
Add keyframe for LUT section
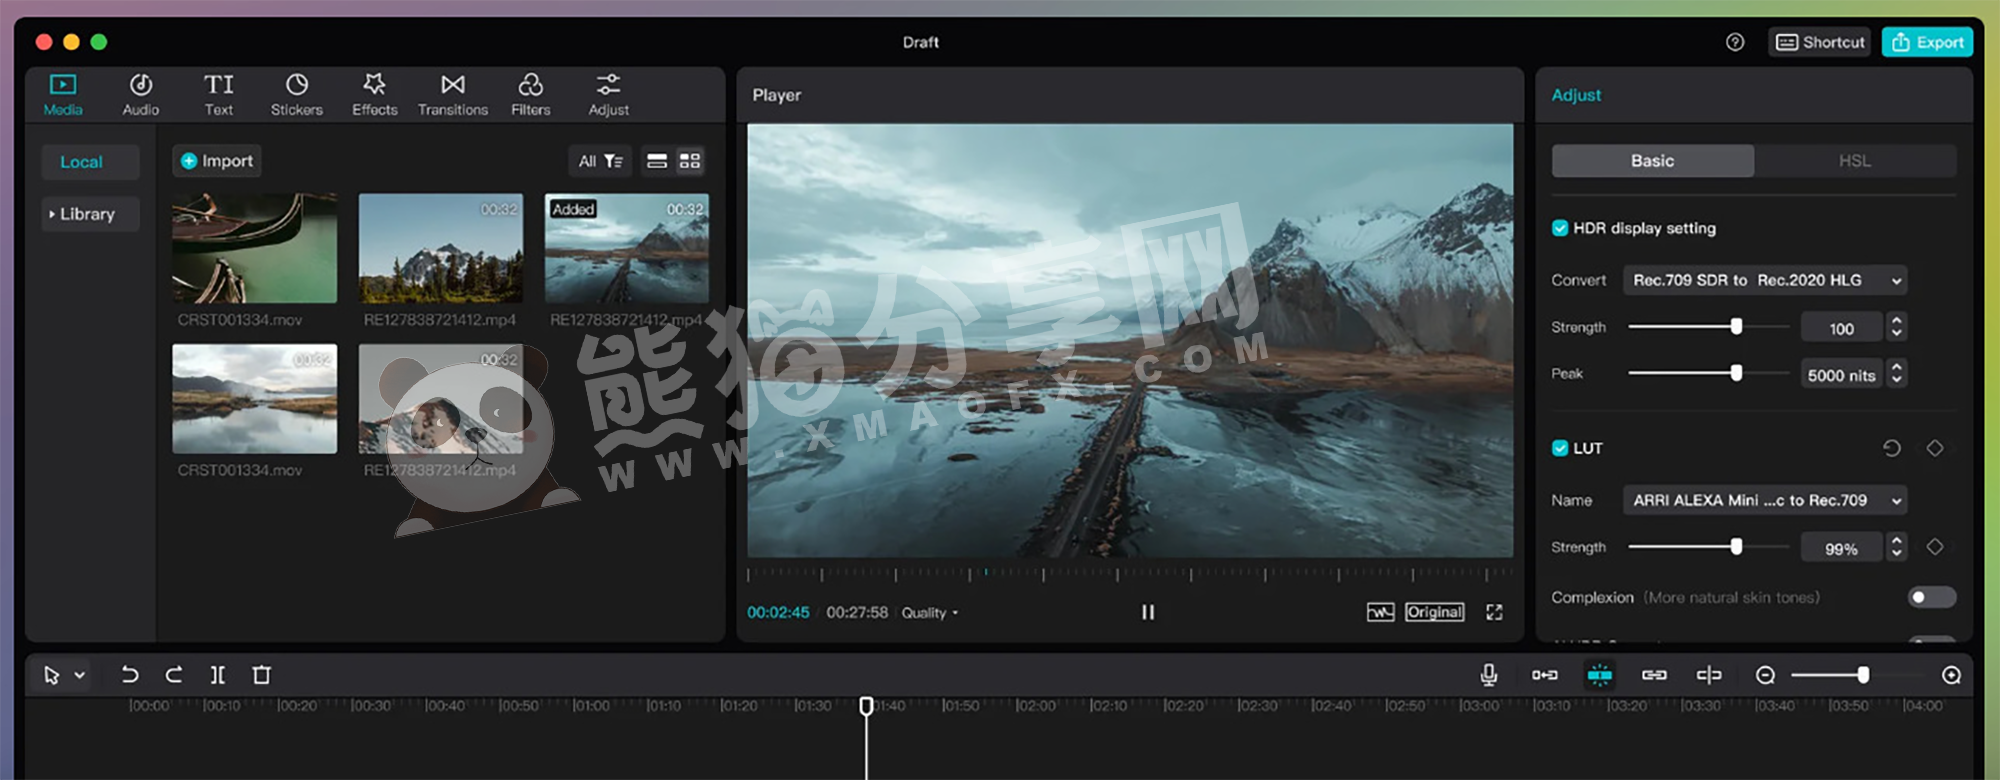[x=1935, y=448]
